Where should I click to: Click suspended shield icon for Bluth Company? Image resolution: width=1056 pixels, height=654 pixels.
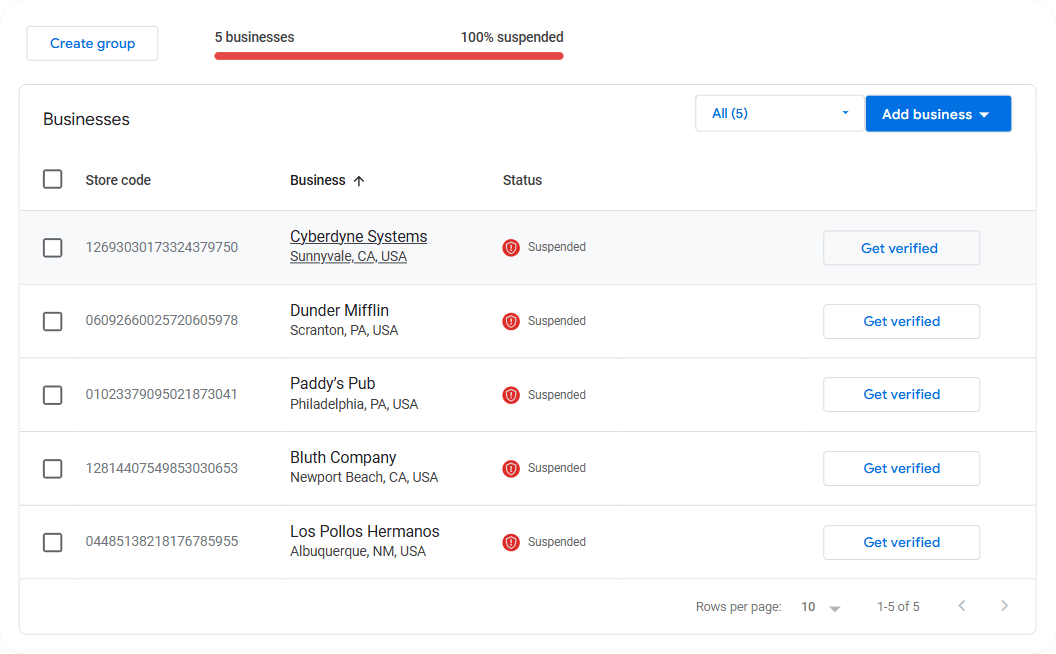pyautogui.click(x=510, y=468)
